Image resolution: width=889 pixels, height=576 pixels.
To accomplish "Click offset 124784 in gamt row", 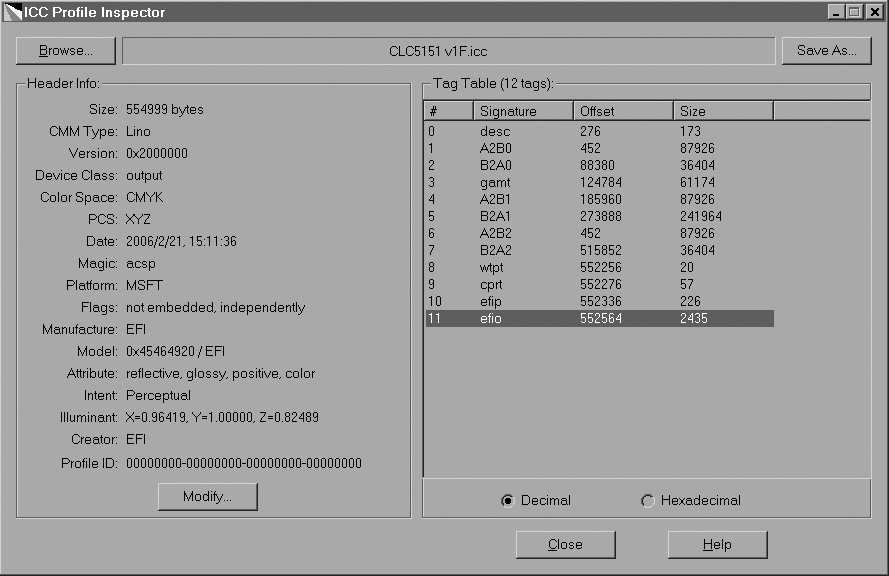I will pos(600,183).
